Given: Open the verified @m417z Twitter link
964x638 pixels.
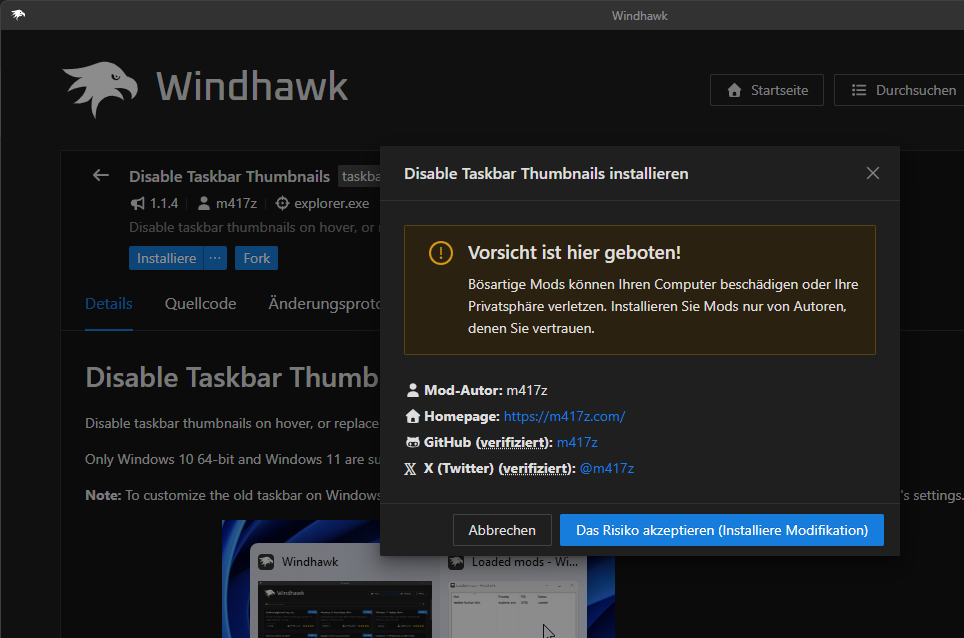Looking at the screenshot, I should (607, 468).
